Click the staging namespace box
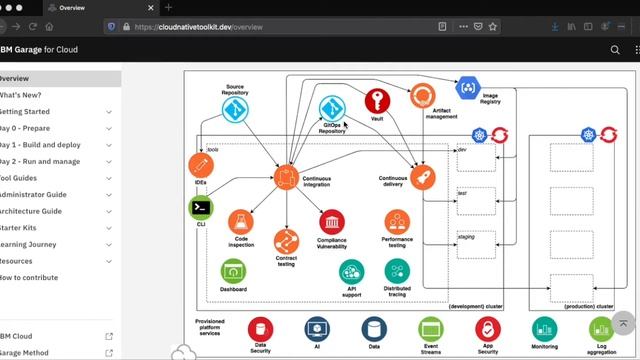The width and height of the screenshot is (640, 360). coord(476,244)
